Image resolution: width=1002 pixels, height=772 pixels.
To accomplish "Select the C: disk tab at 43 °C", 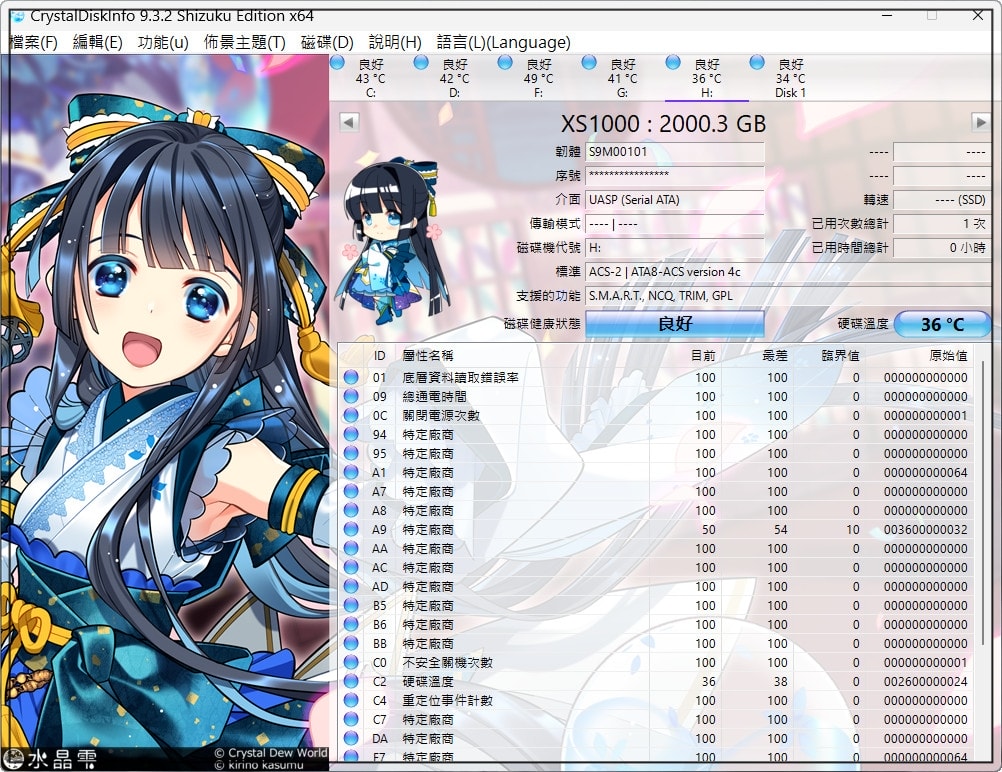I will click(x=371, y=78).
